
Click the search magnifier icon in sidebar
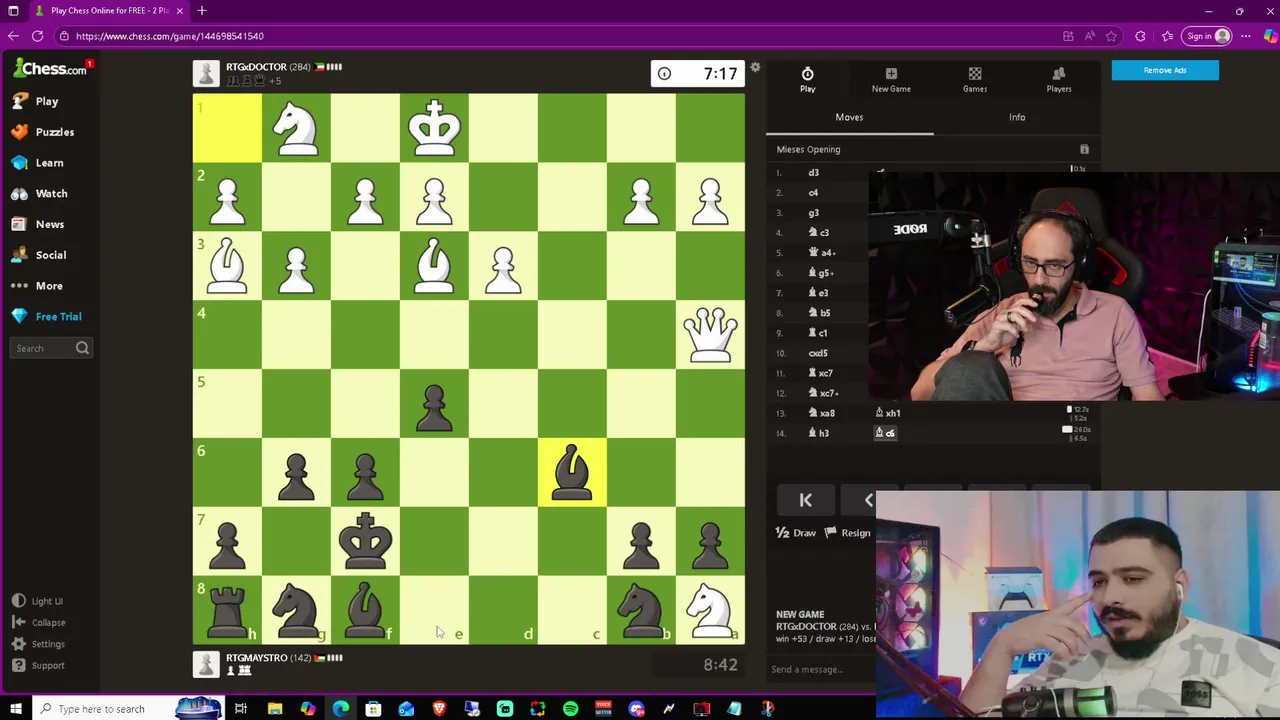(83, 348)
